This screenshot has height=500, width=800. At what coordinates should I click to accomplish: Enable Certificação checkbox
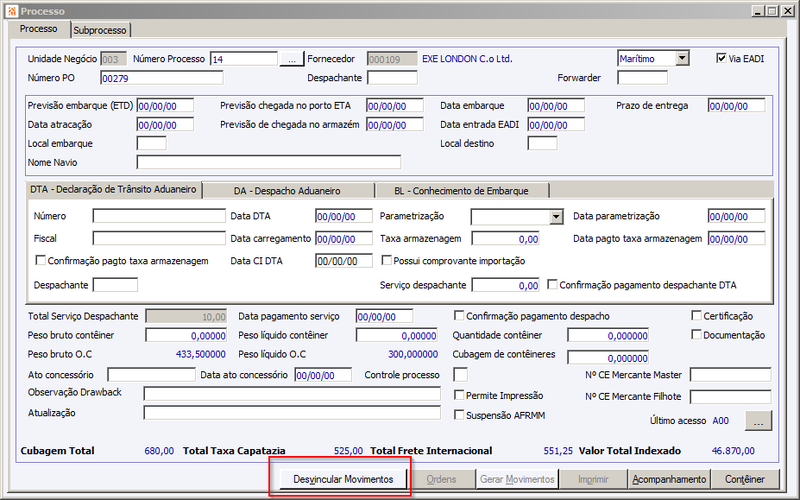pos(696,315)
